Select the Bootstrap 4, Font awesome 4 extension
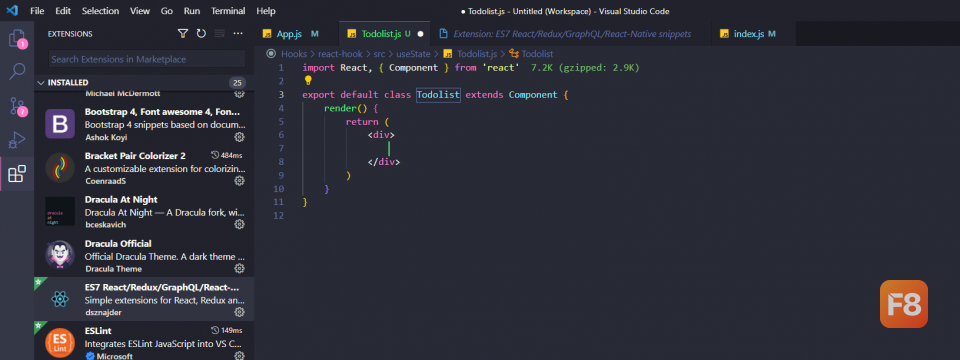The width and height of the screenshot is (960, 360). click(x=144, y=124)
